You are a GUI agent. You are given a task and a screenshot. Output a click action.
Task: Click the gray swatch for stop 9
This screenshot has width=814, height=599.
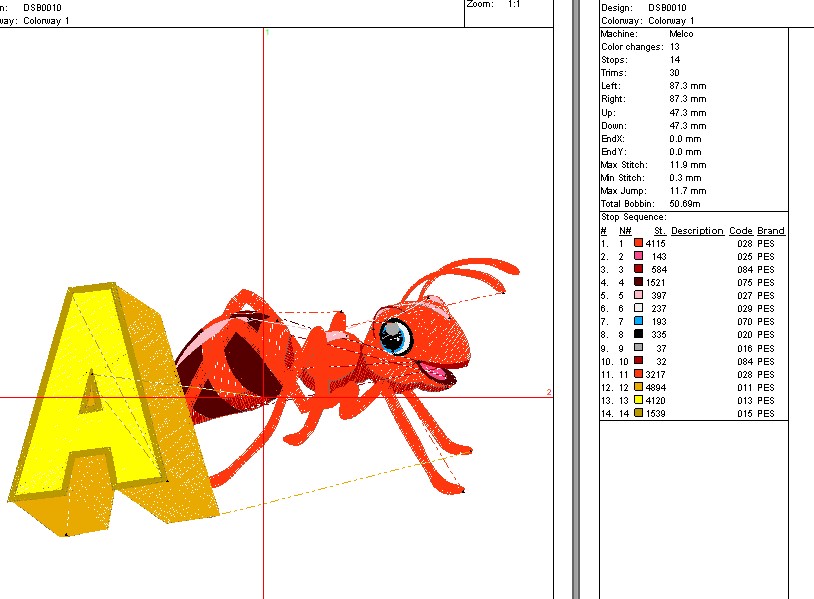point(638,348)
